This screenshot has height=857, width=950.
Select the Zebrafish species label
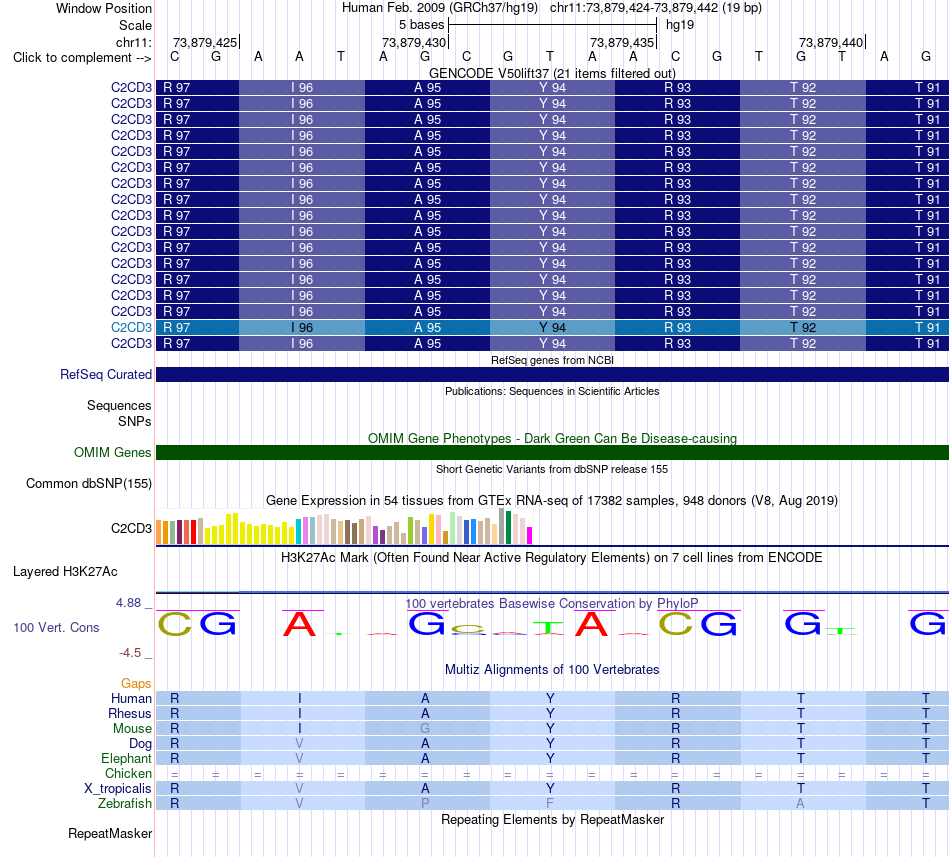pos(125,804)
